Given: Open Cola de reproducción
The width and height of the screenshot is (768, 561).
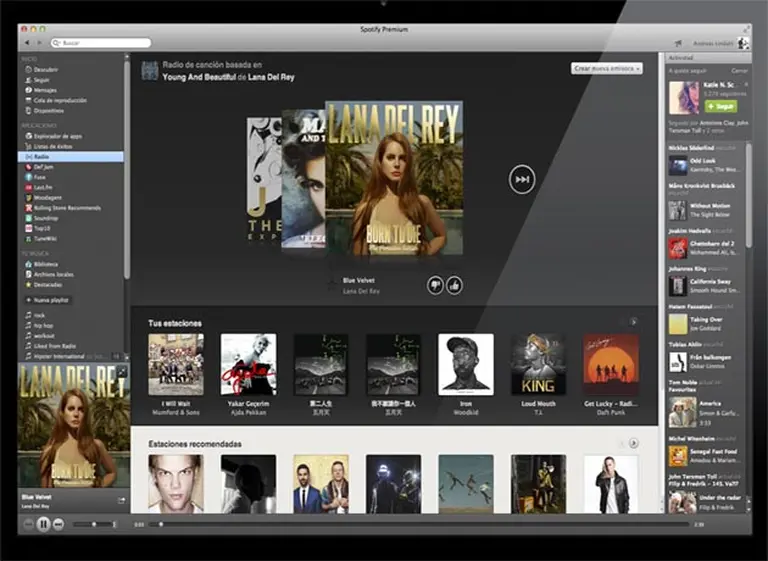Looking at the screenshot, I should click(60, 100).
